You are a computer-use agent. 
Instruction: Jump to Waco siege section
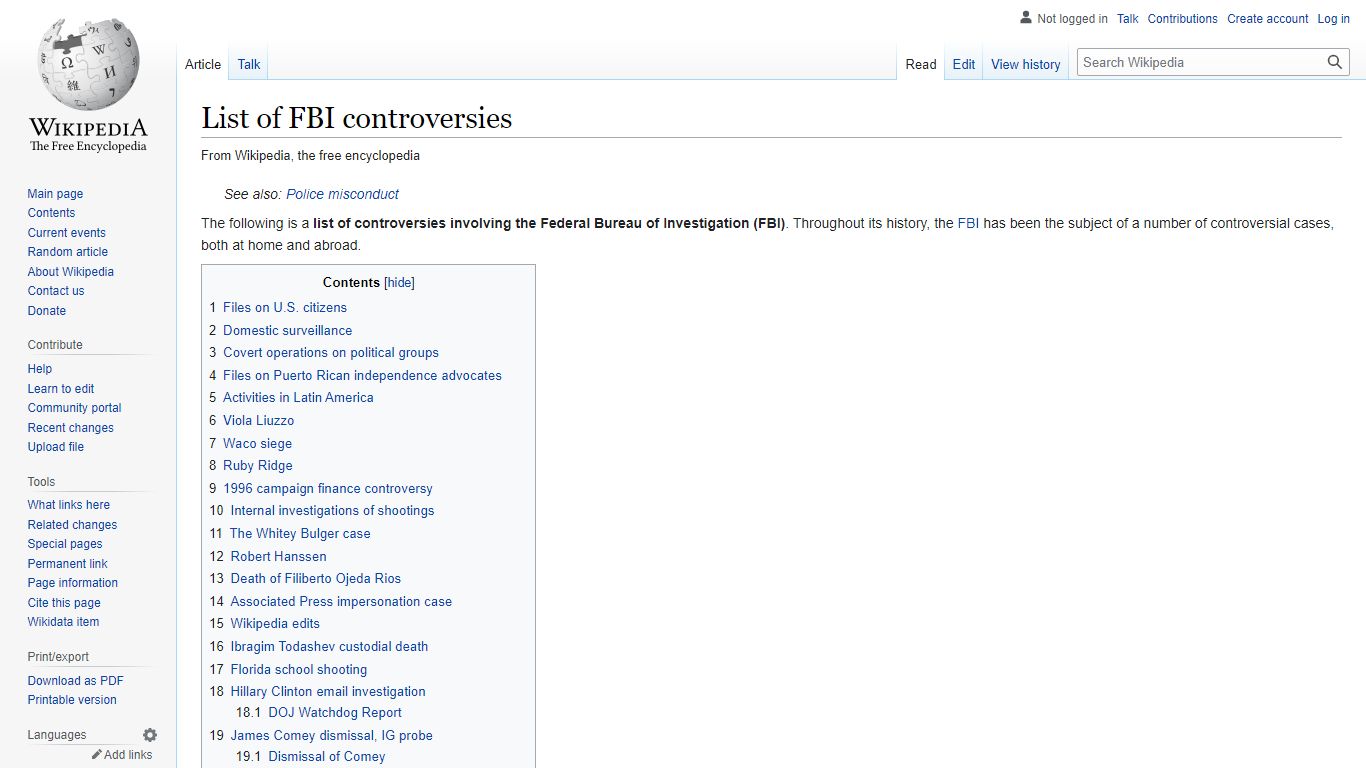click(258, 443)
